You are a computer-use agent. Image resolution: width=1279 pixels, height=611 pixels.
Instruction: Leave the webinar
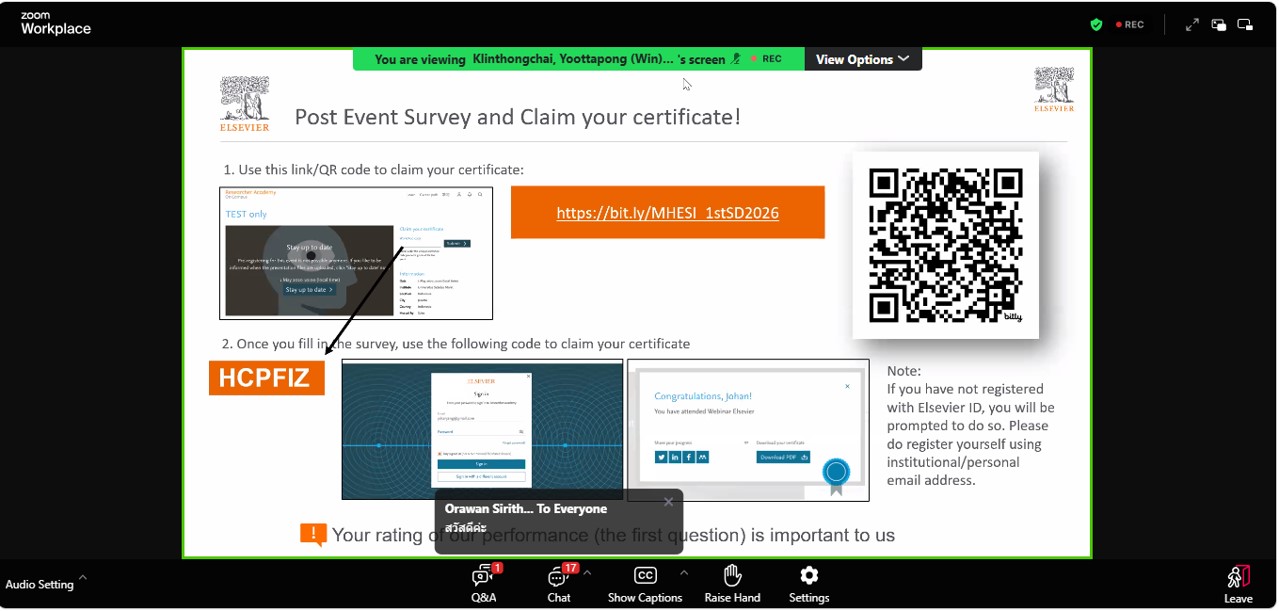point(1238,584)
